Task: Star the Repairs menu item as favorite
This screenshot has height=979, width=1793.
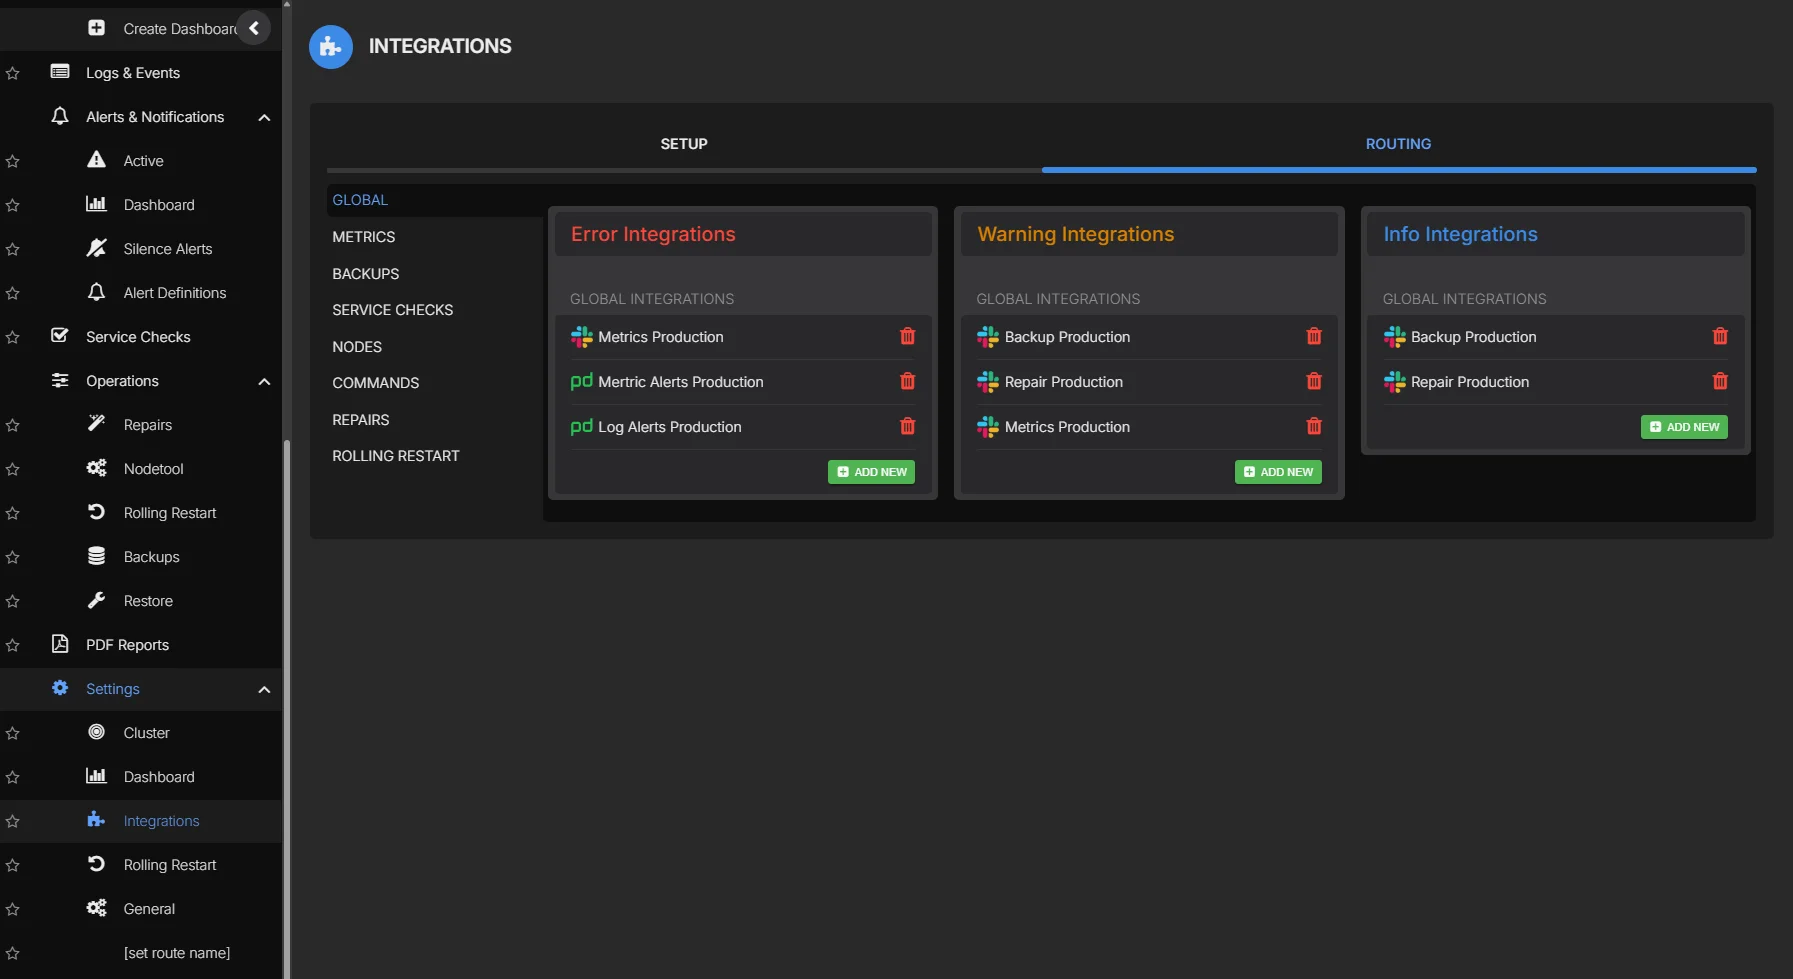Action: point(13,425)
